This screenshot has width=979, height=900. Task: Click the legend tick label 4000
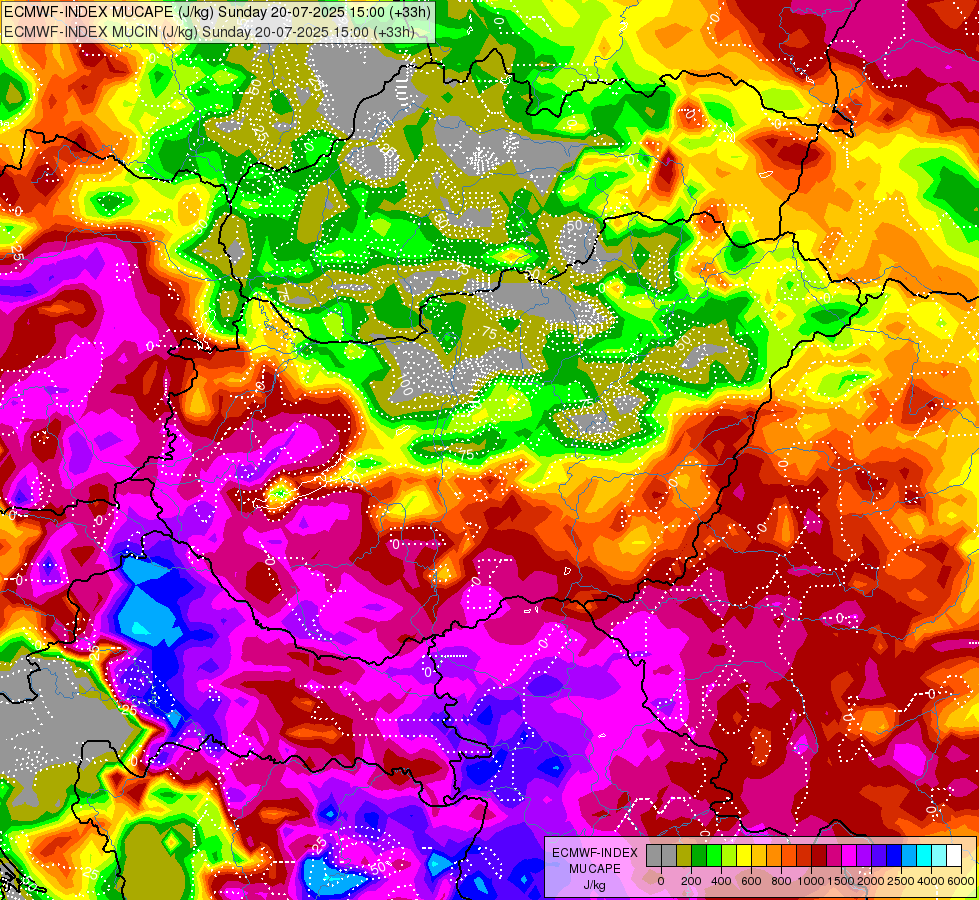click(931, 881)
